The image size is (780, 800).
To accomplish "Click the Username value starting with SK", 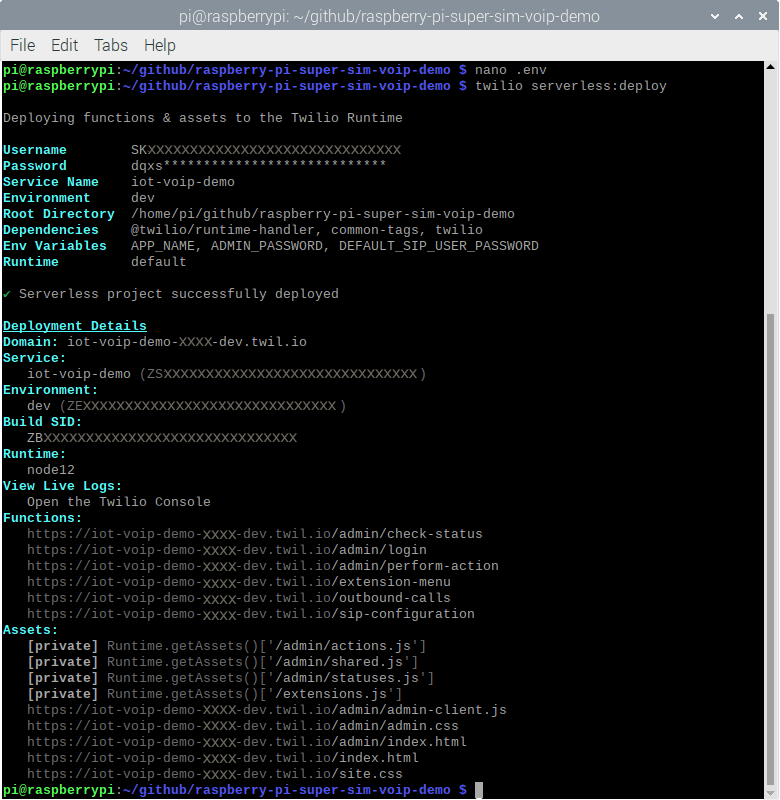I will pos(266,149).
